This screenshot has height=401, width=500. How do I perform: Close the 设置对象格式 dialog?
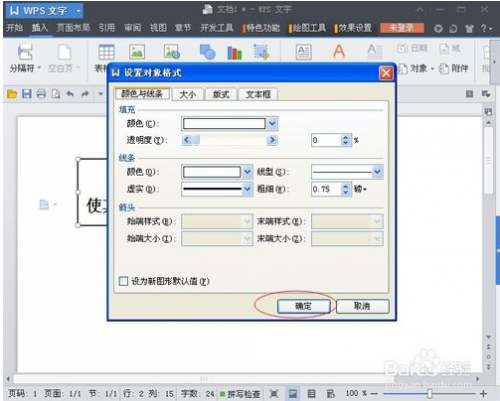click(x=386, y=73)
